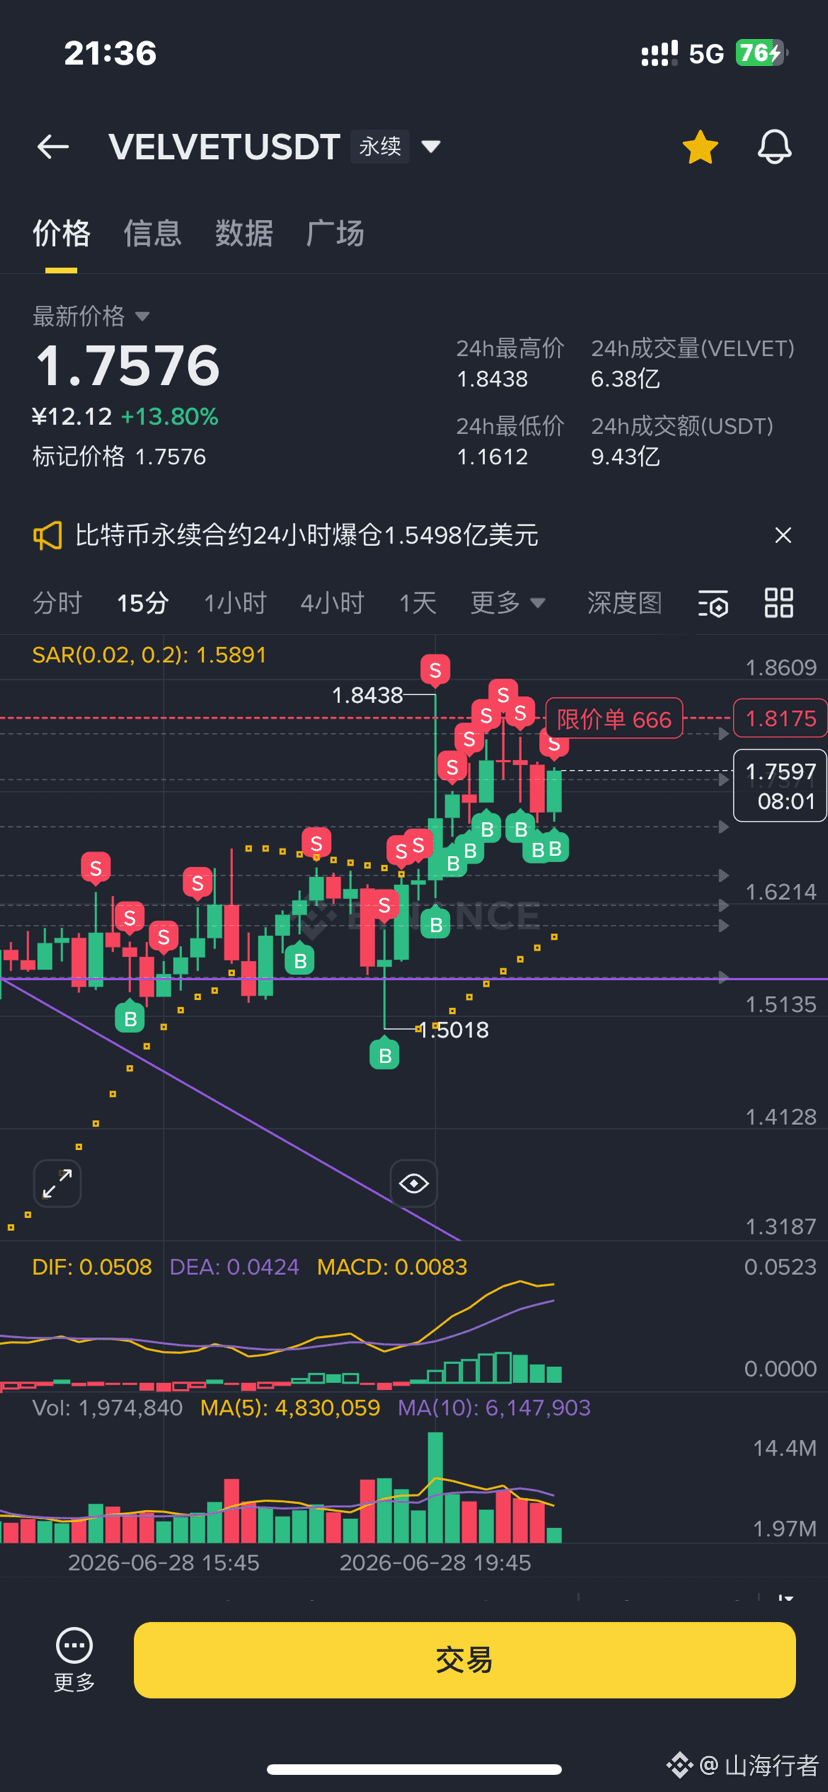The image size is (828, 1792).
Task: Tap the DEA value label
Action: [x=234, y=1267]
